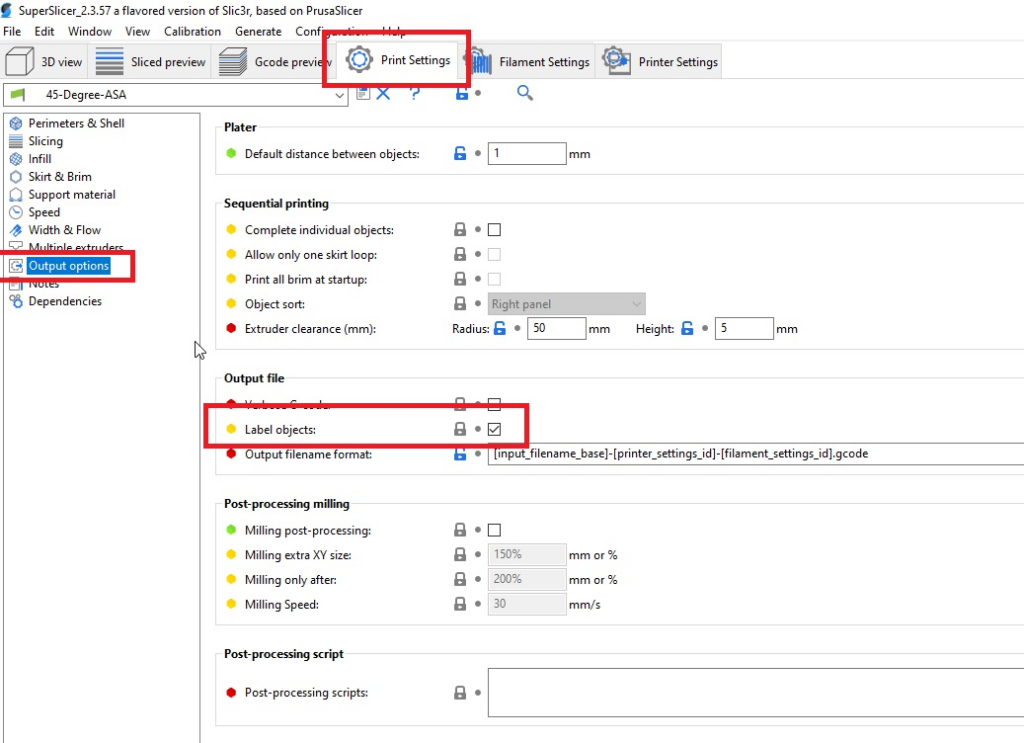Select Infill in the sidebar
This screenshot has height=743, width=1024.
39,159
